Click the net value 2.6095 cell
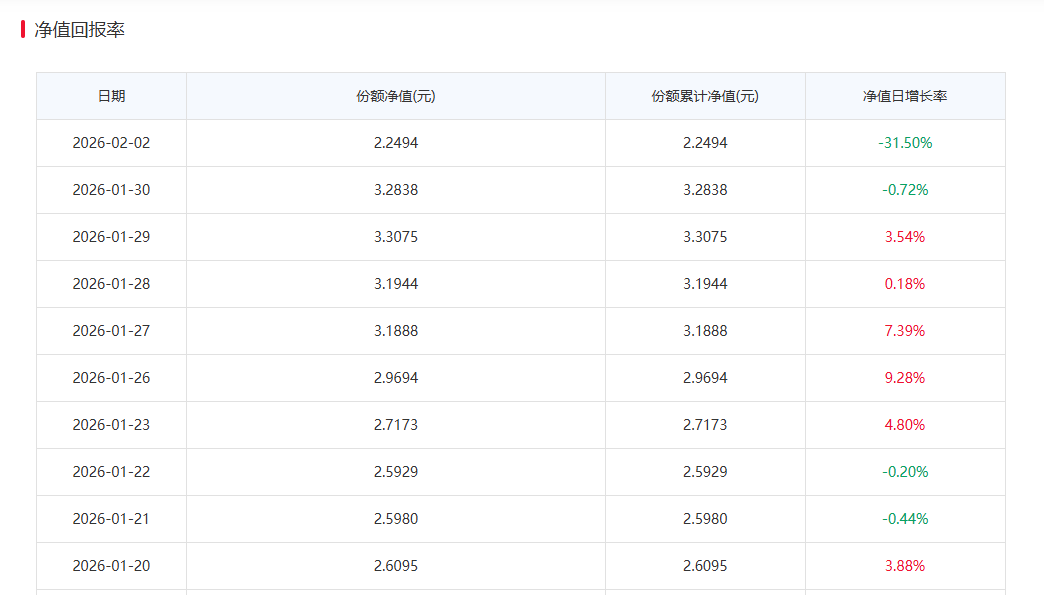Image resolution: width=1044 pixels, height=595 pixels. tap(395, 566)
